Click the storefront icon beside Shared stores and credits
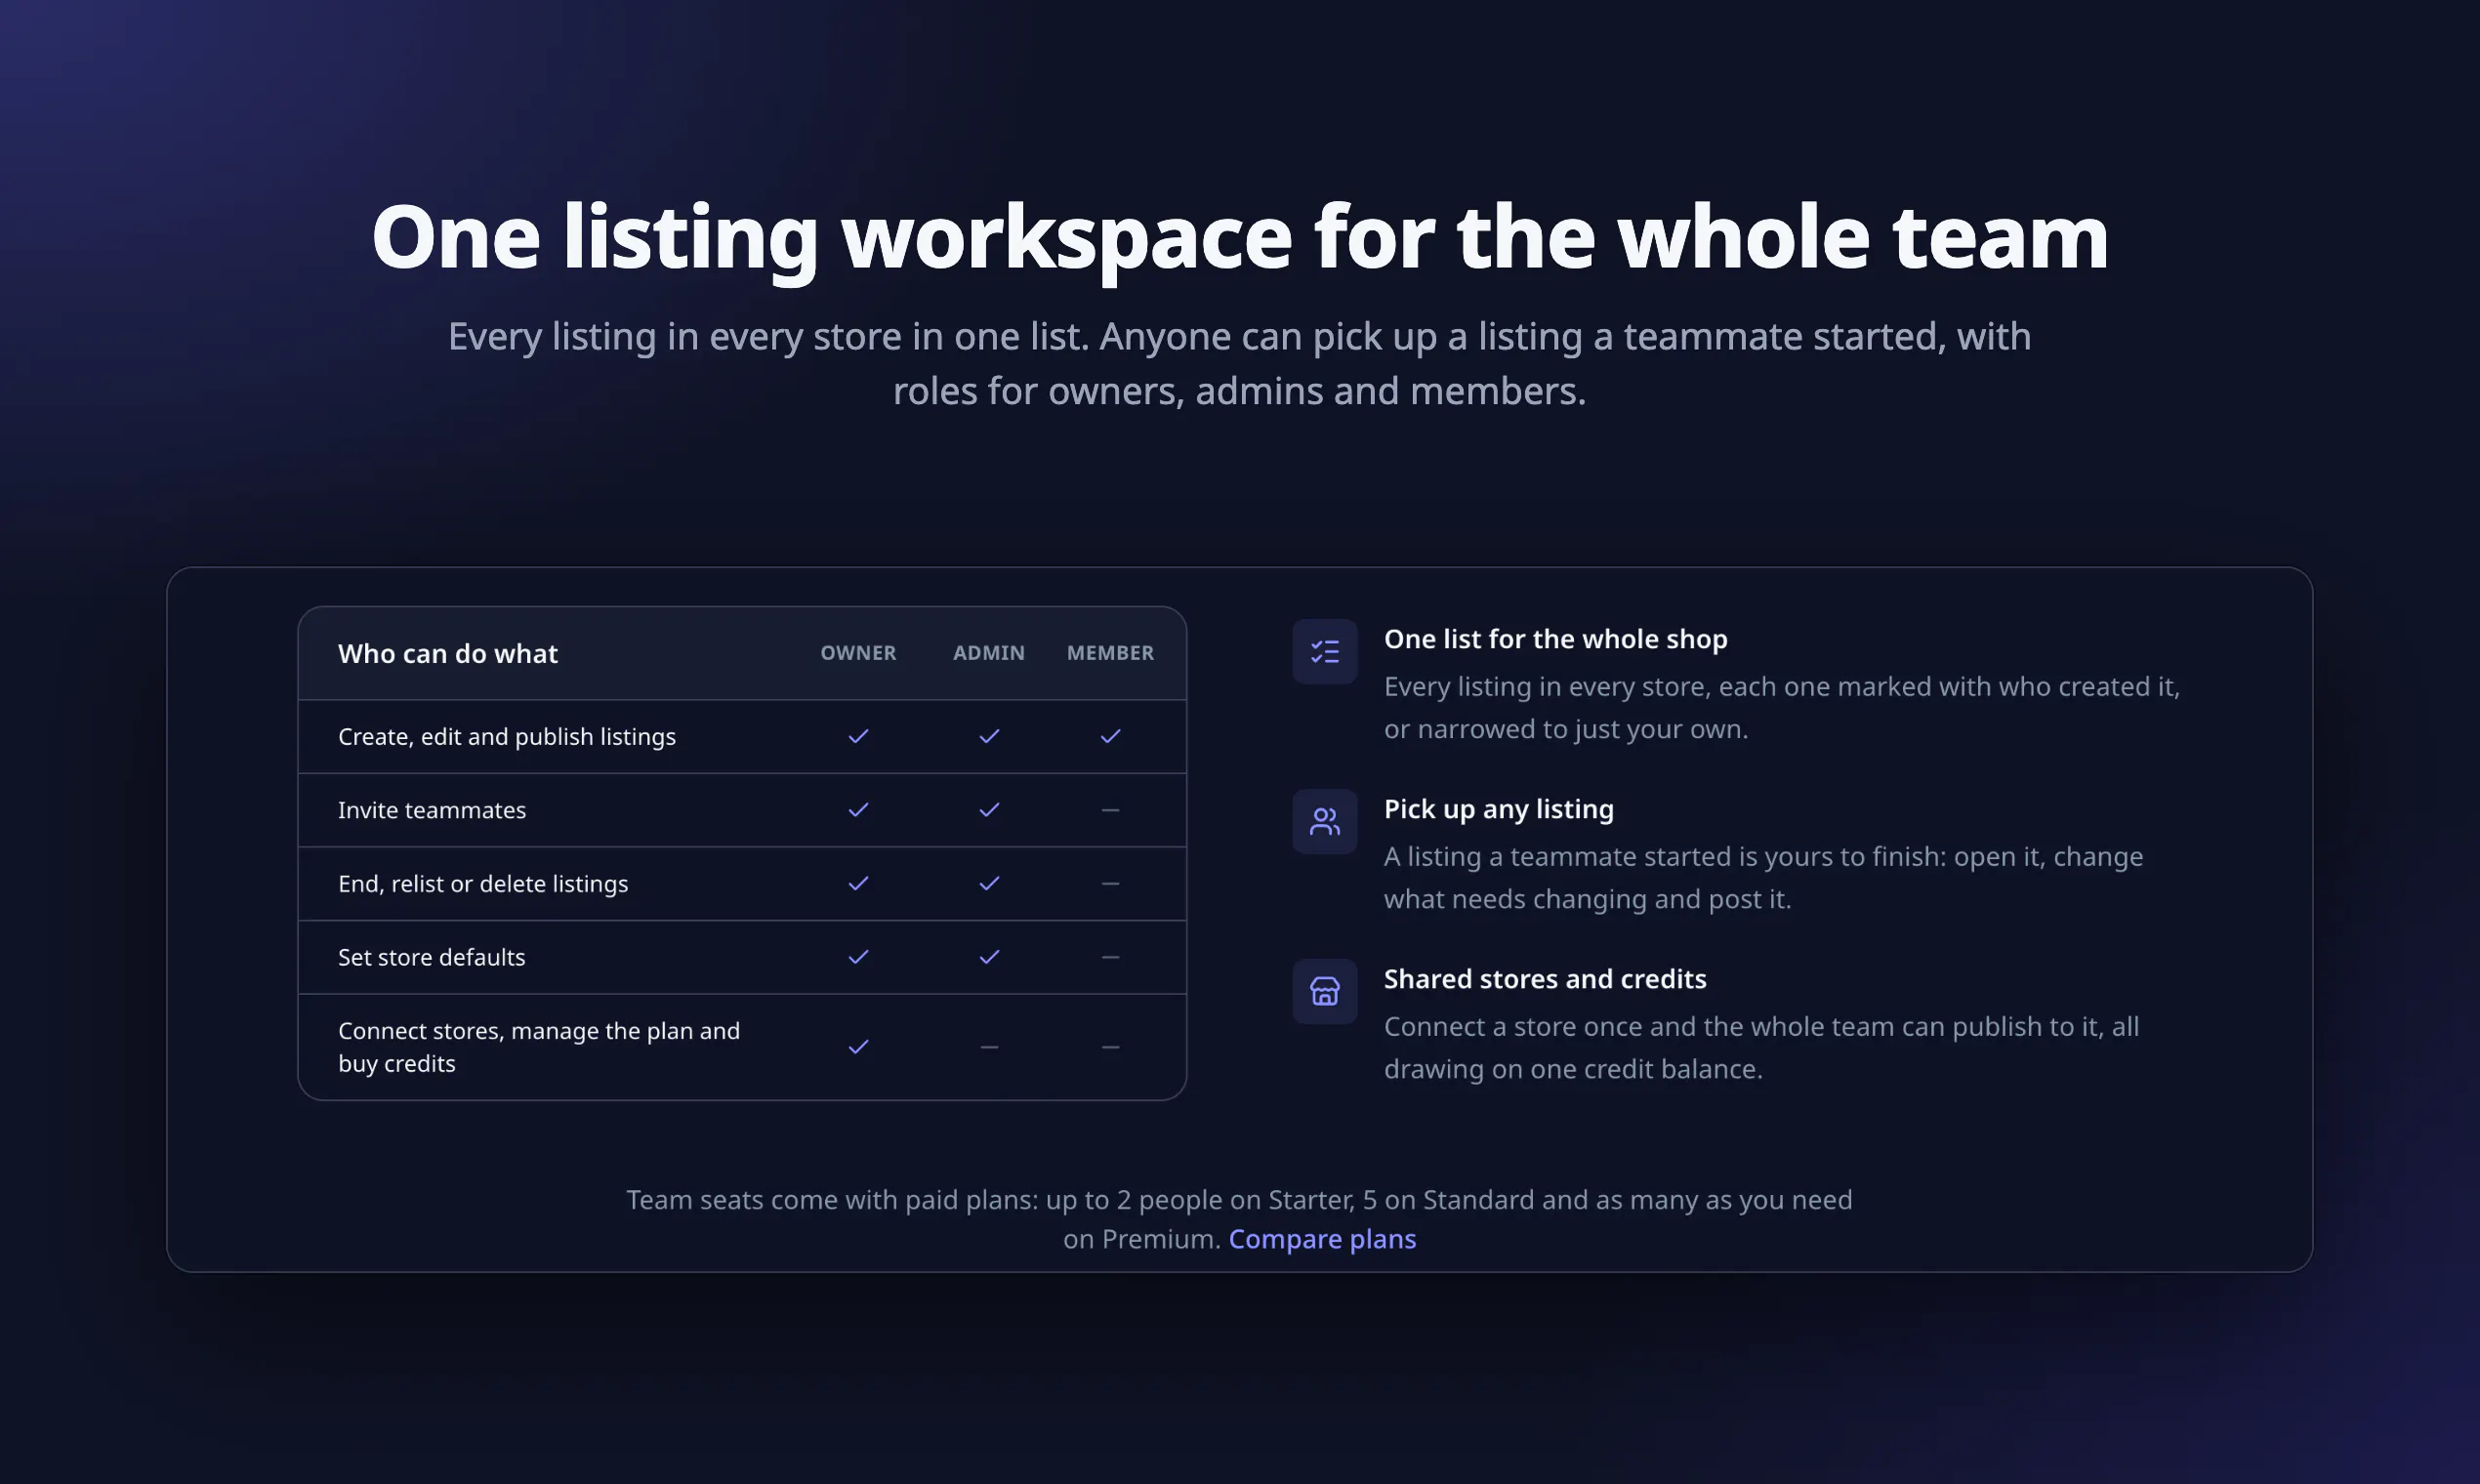This screenshot has height=1484, width=2480. coord(1325,992)
